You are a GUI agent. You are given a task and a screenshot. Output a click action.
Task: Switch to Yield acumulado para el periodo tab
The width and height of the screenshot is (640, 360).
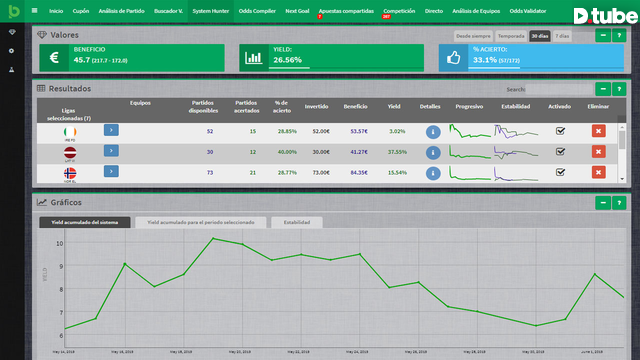pos(200,222)
